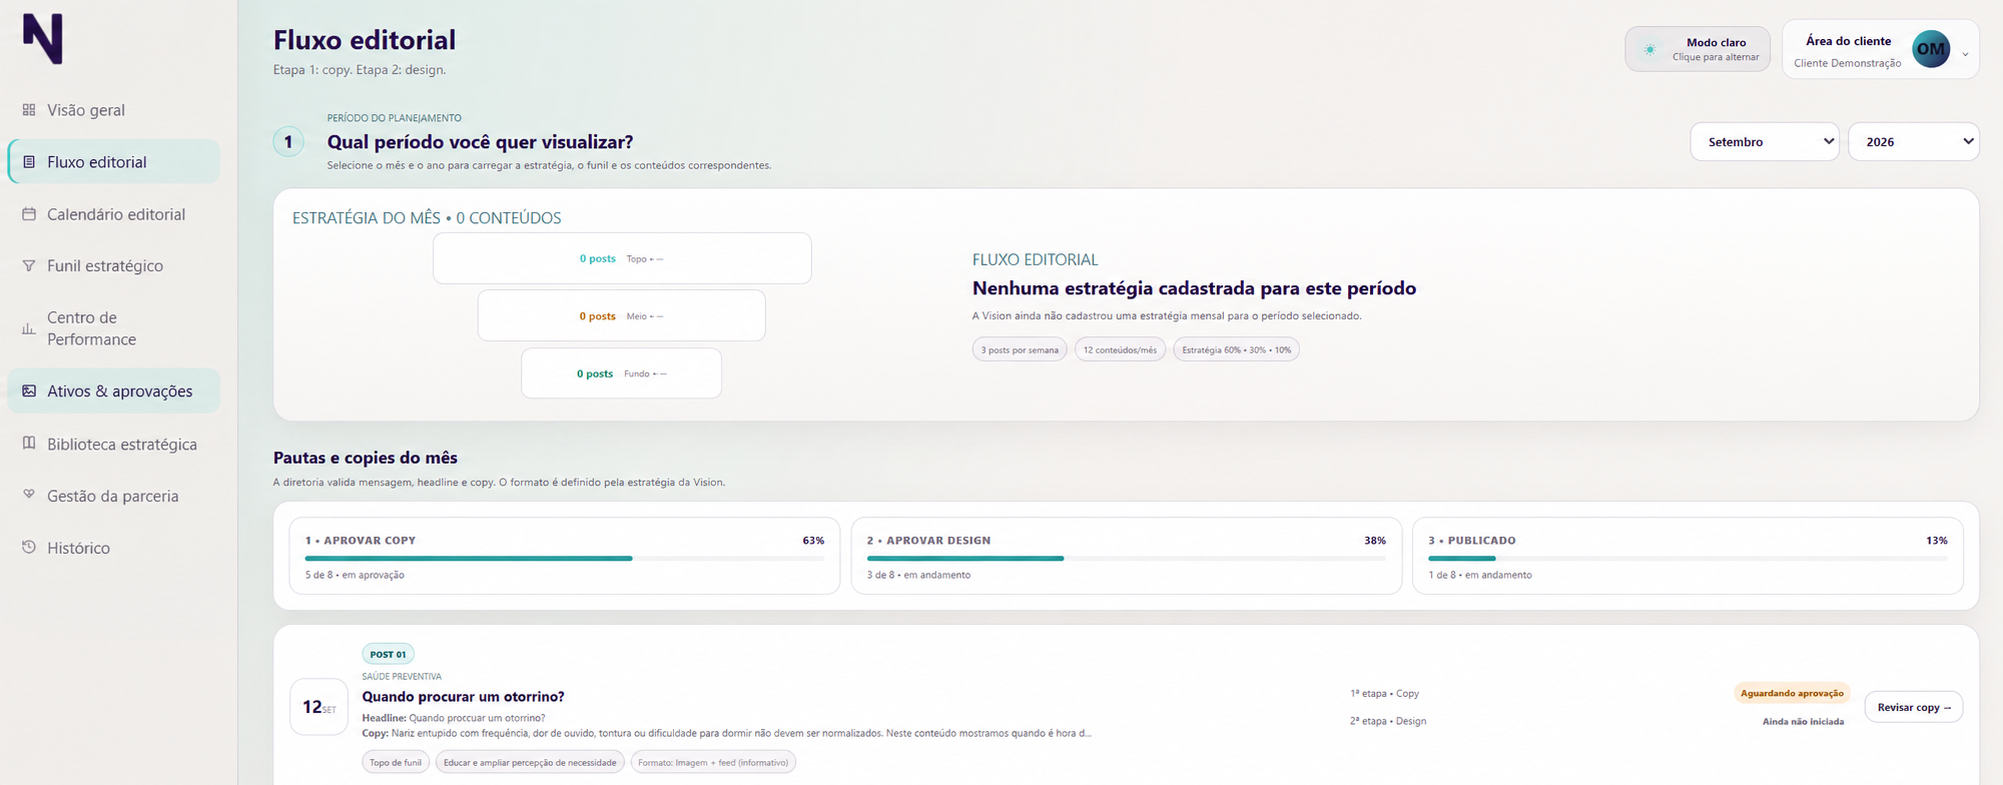This screenshot has height=785, width=2003.
Task: Click the Visão geral grid icon
Action: click(29, 110)
